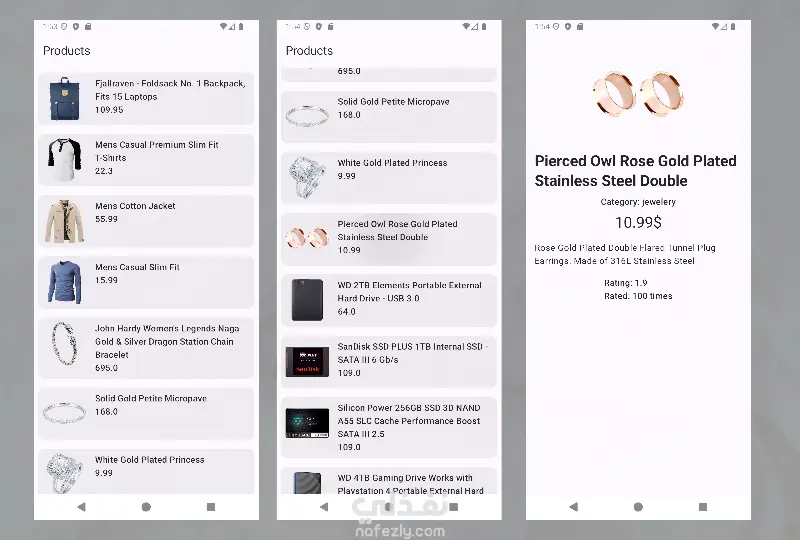Click the Rating: 1.9 text
800x540 pixels.
pos(626,283)
